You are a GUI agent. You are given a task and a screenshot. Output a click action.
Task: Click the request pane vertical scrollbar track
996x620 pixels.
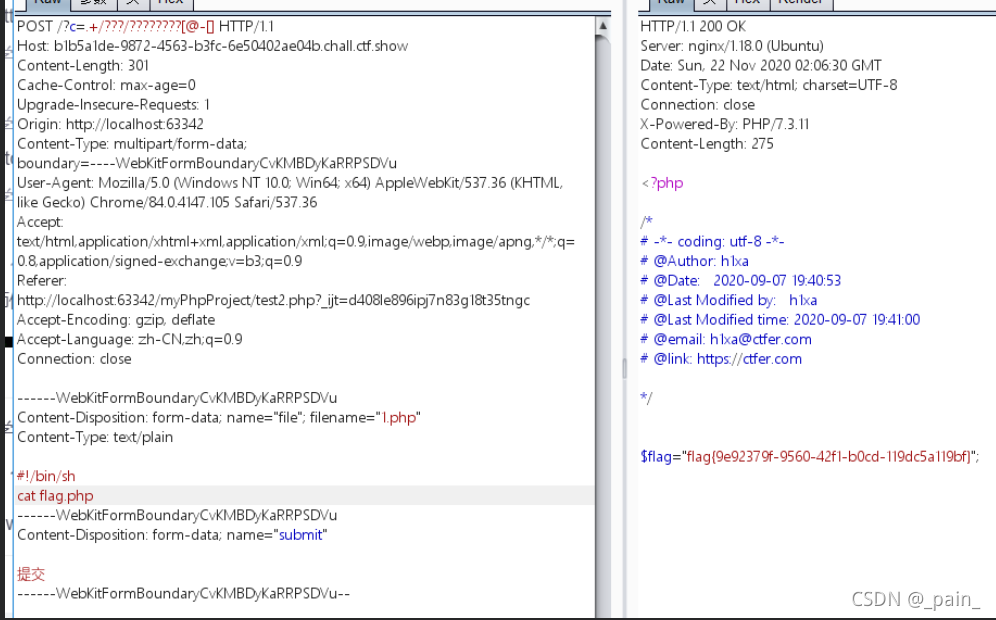(603, 327)
